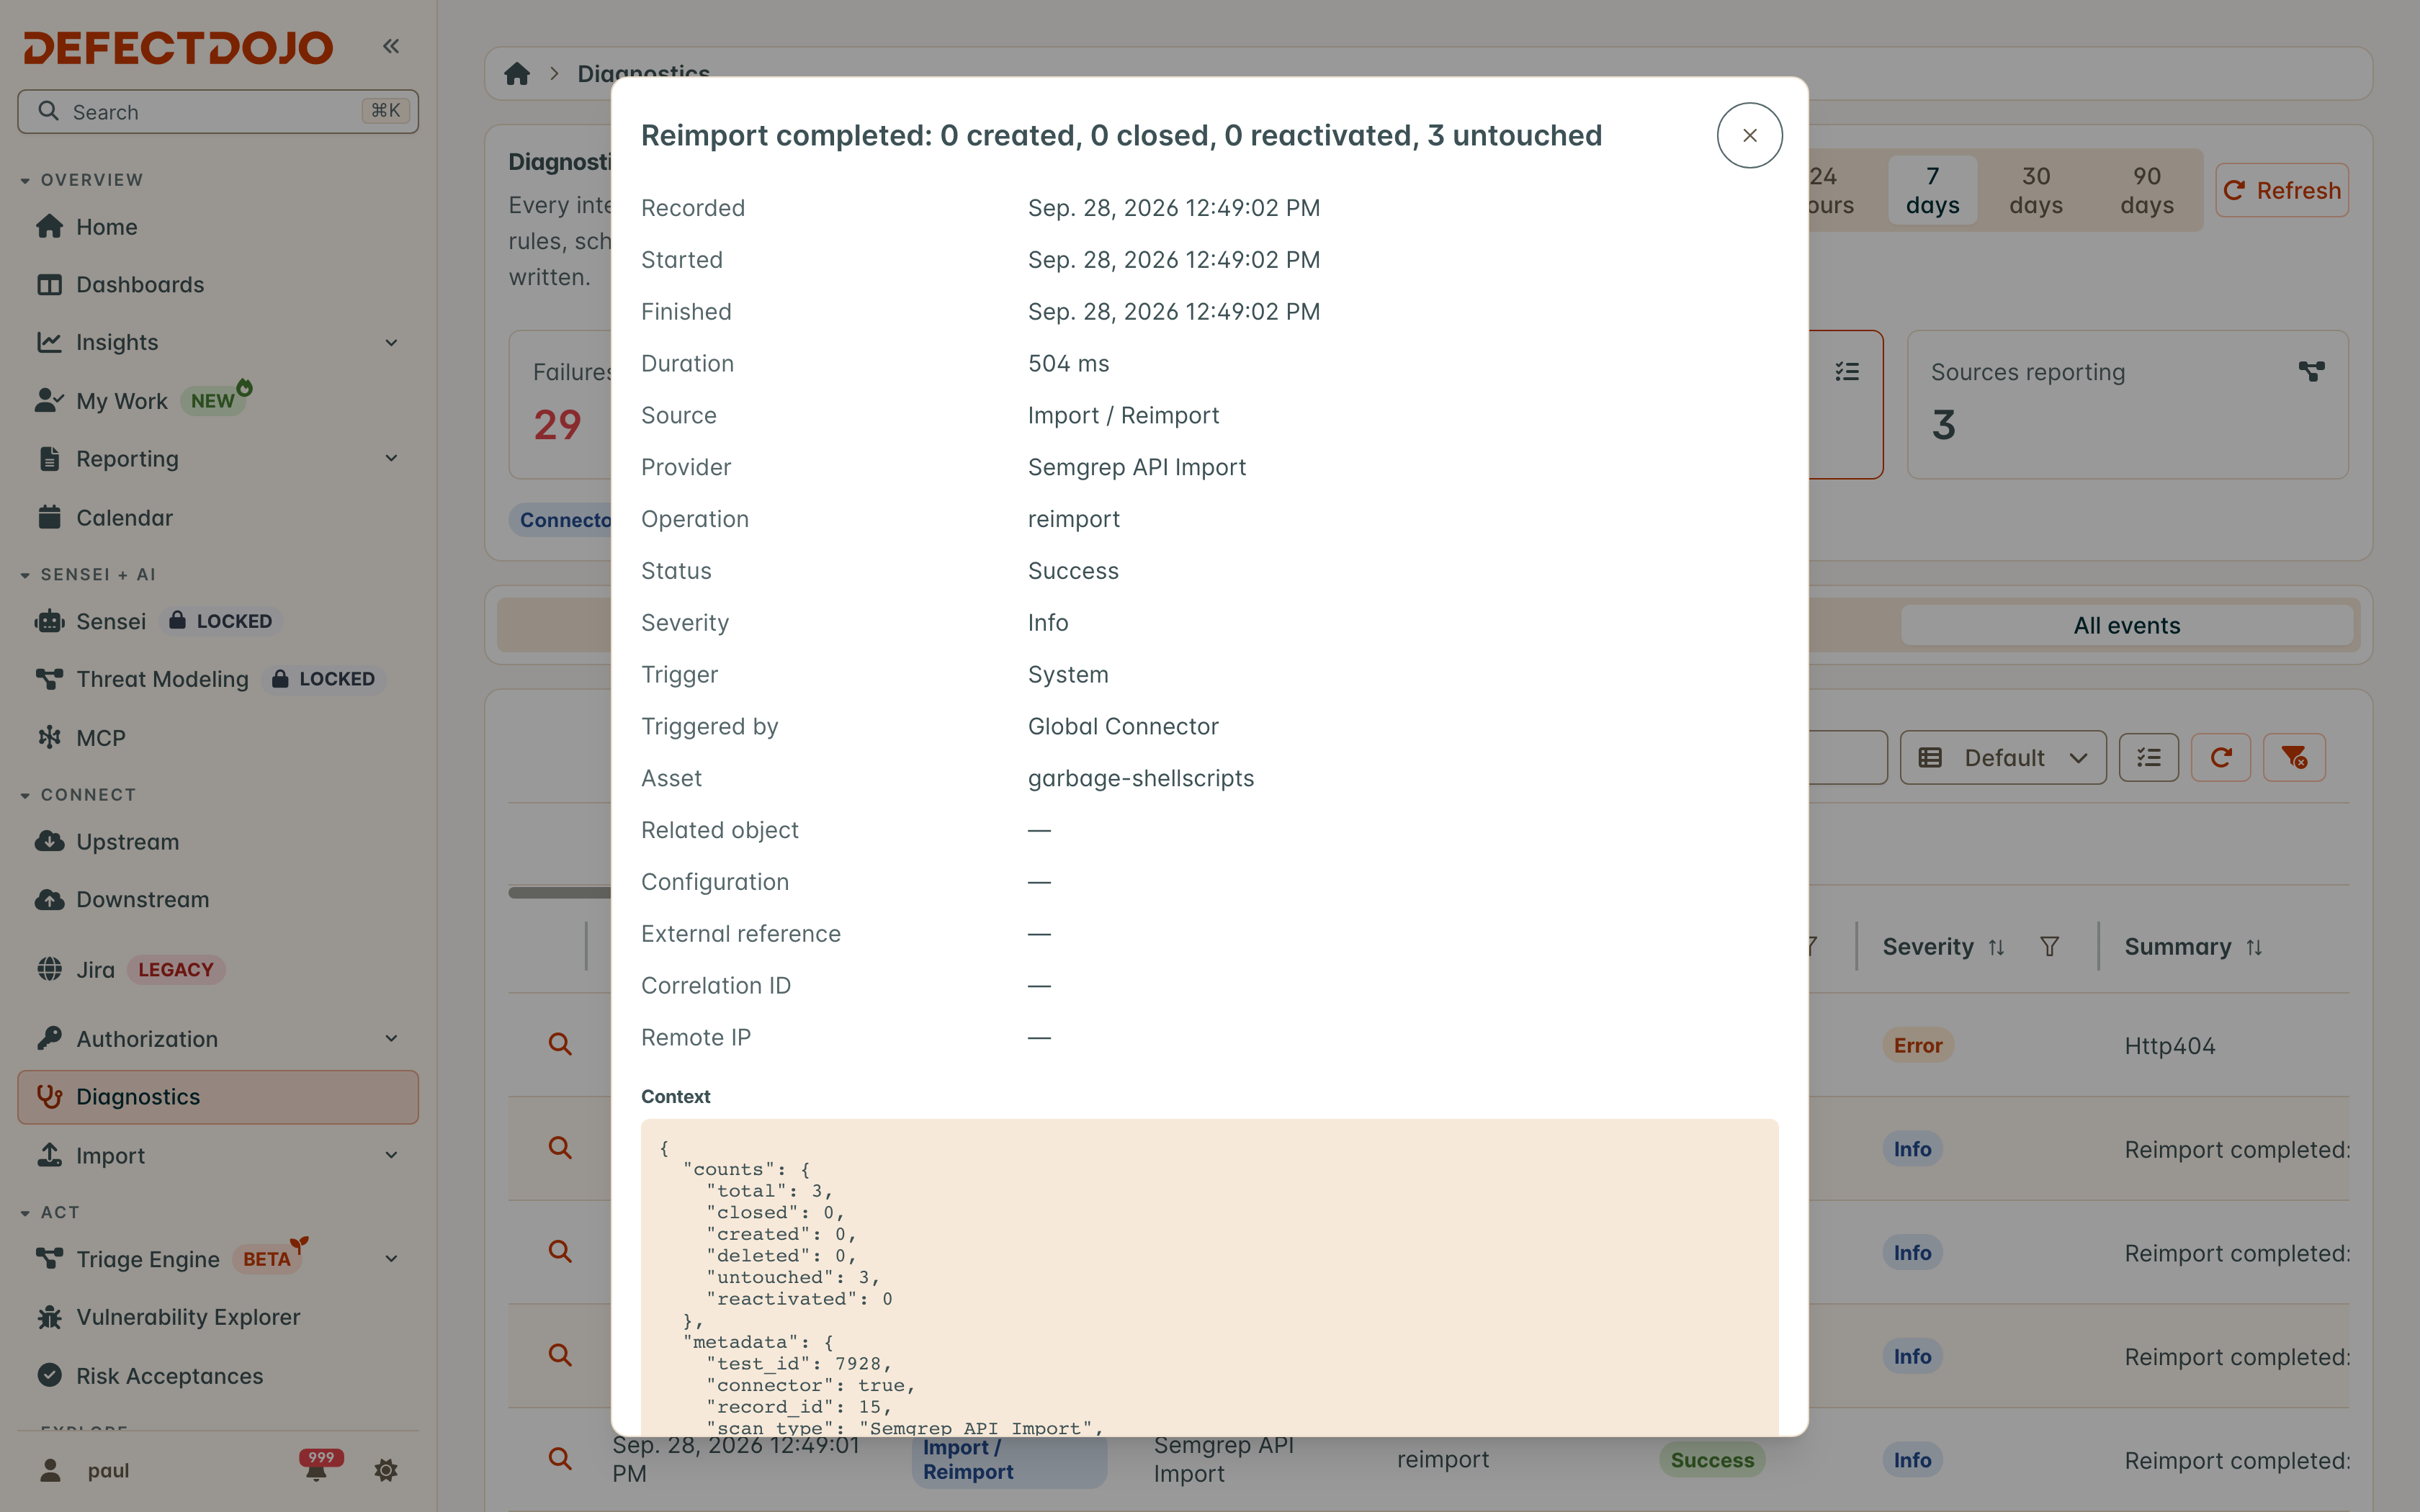The height and width of the screenshot is (1512, 2420).
Task: Collapse the sidebar with double chevron icon
Action: point(391,46)
